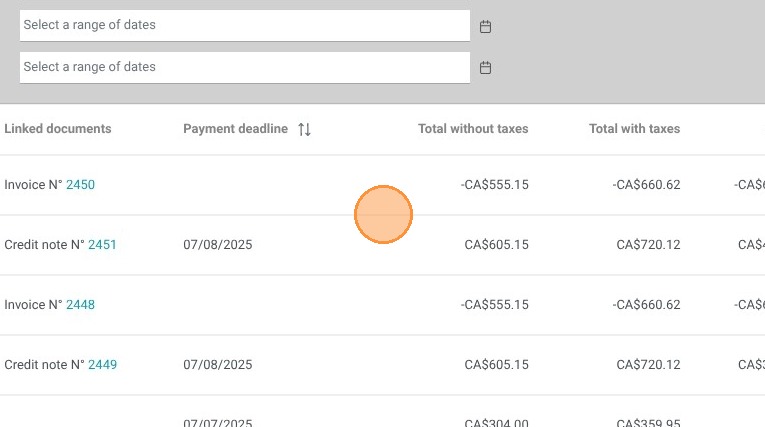Click the 'Total without taxes' column header
Image resolution: width=765 pixels, height=427 pixels.
pos(473,128)
